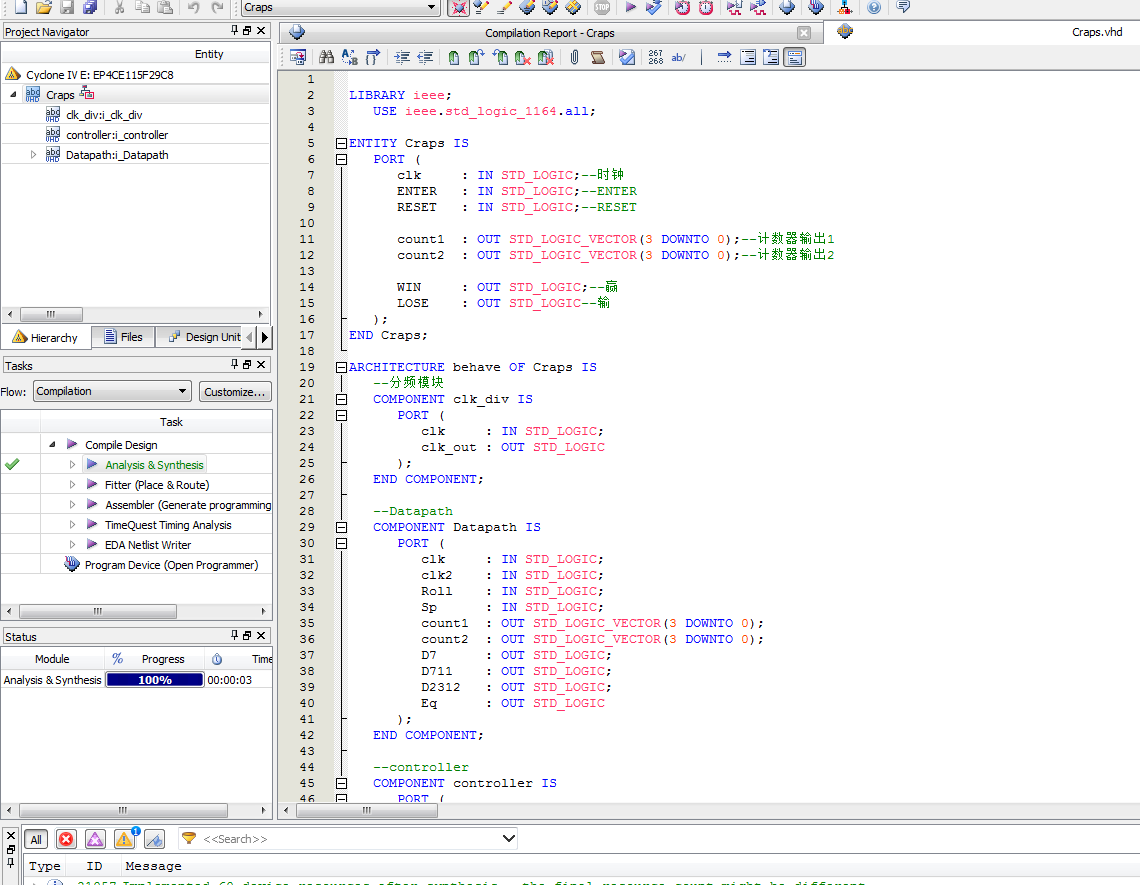Click the Start Compilation play icon

tap(630, 8)
